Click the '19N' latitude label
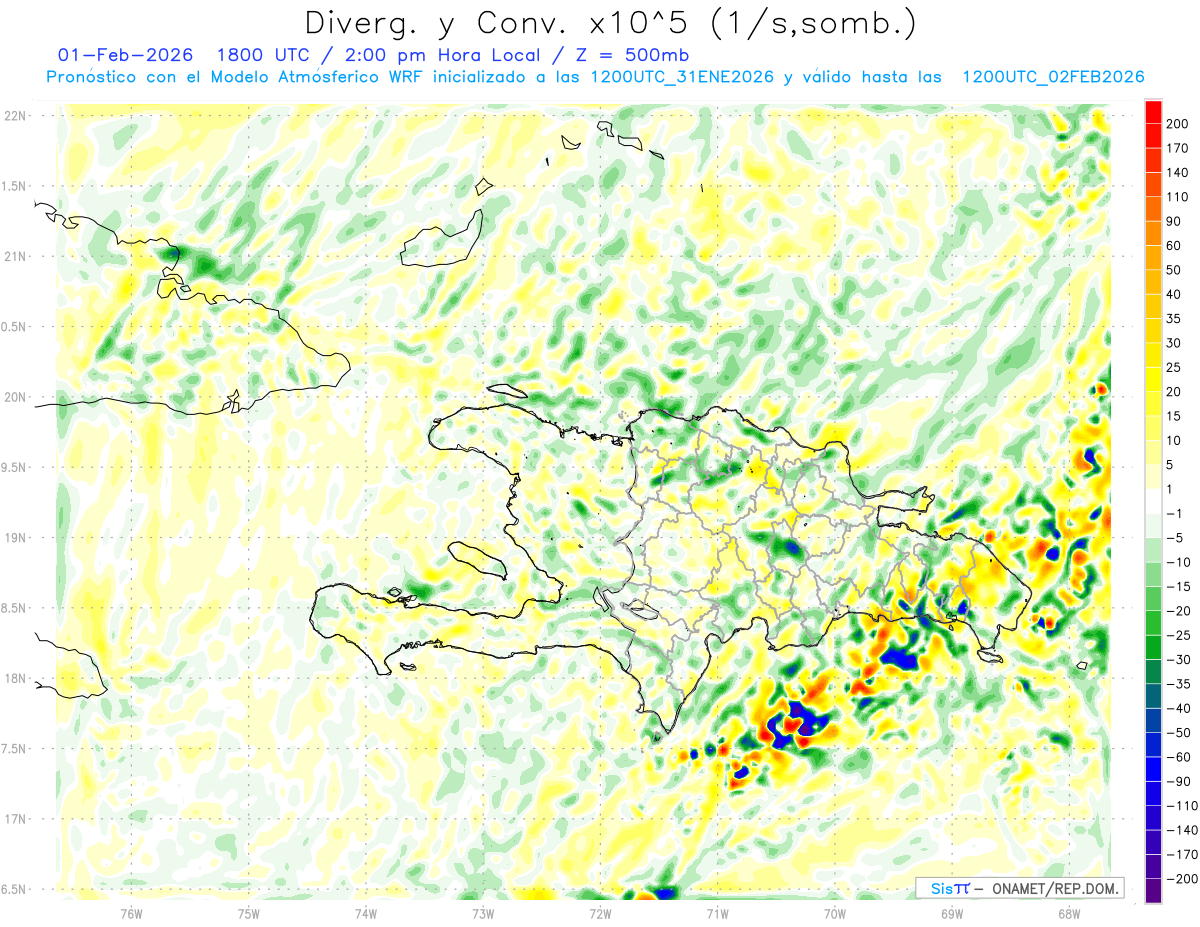 (16, 538)
